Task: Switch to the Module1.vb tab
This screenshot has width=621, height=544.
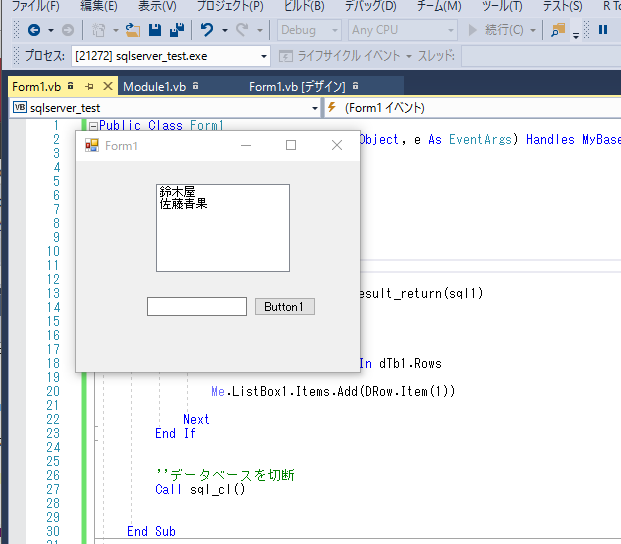Action: point(154,87)
